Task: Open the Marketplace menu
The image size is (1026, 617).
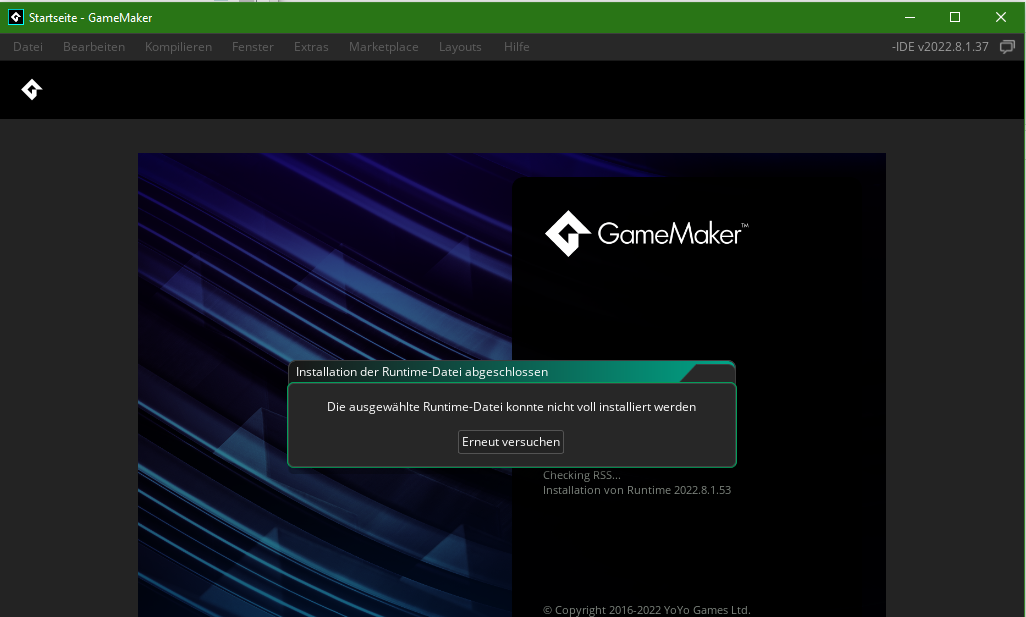Action: click(383, 47)
